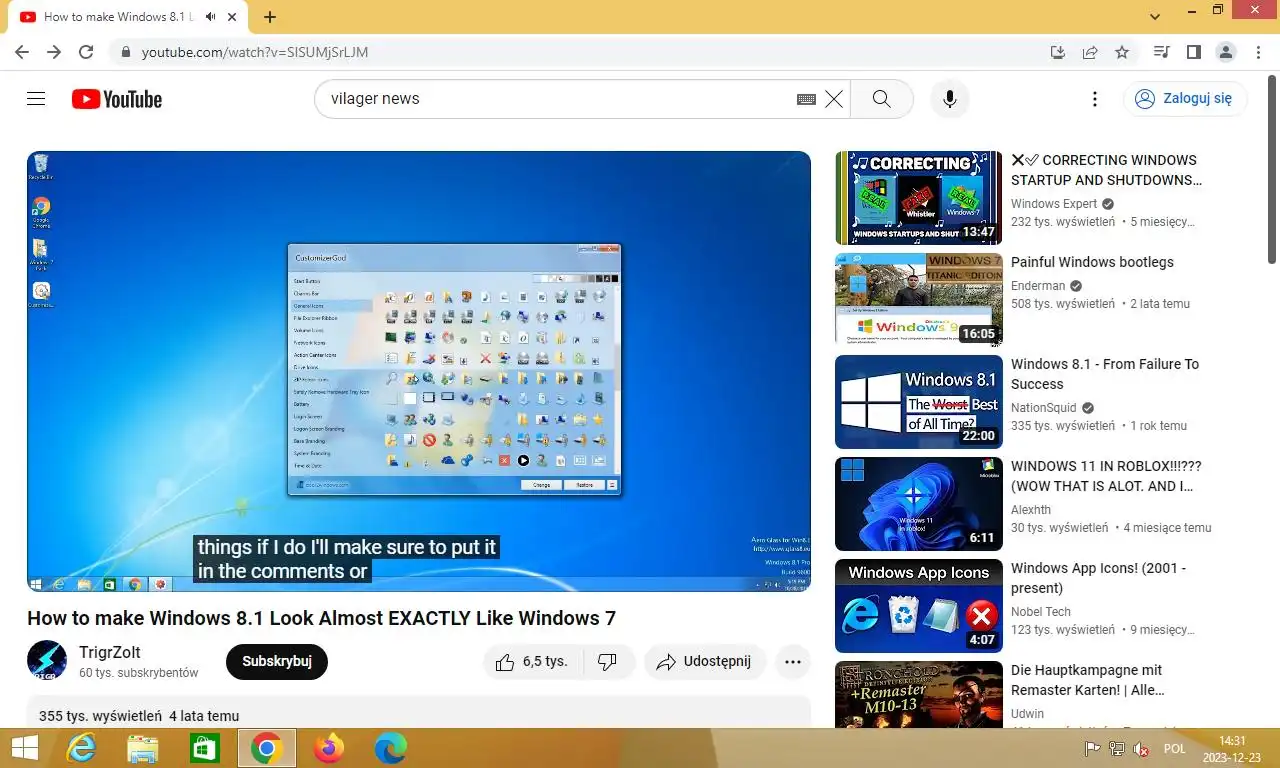Open Chrome three-dot menu
This screenshot has height=768, width=1280.
tap(1256, 52)
